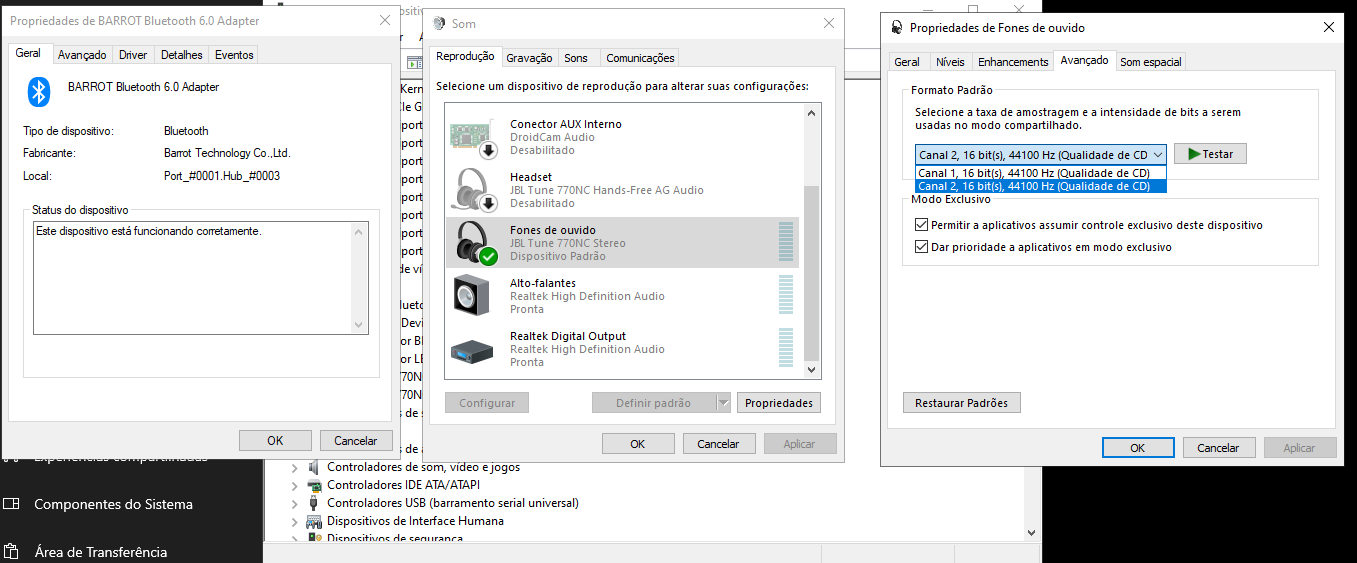Click the Alto-falantes volume level meter
Viewport: 1357px width, 563px height.
pyautogui.click(x=786, y=296)
